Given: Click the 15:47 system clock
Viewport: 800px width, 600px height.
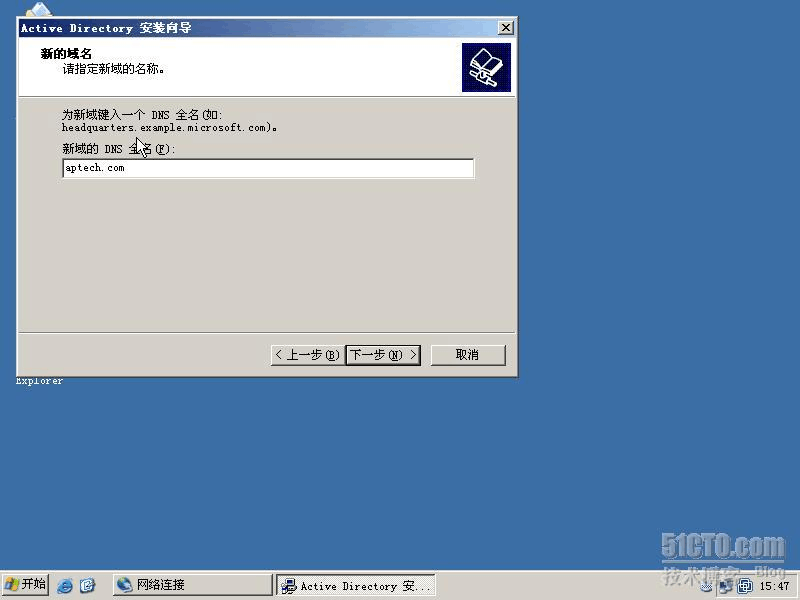Looking at the screenshot, I should [774, 586].
